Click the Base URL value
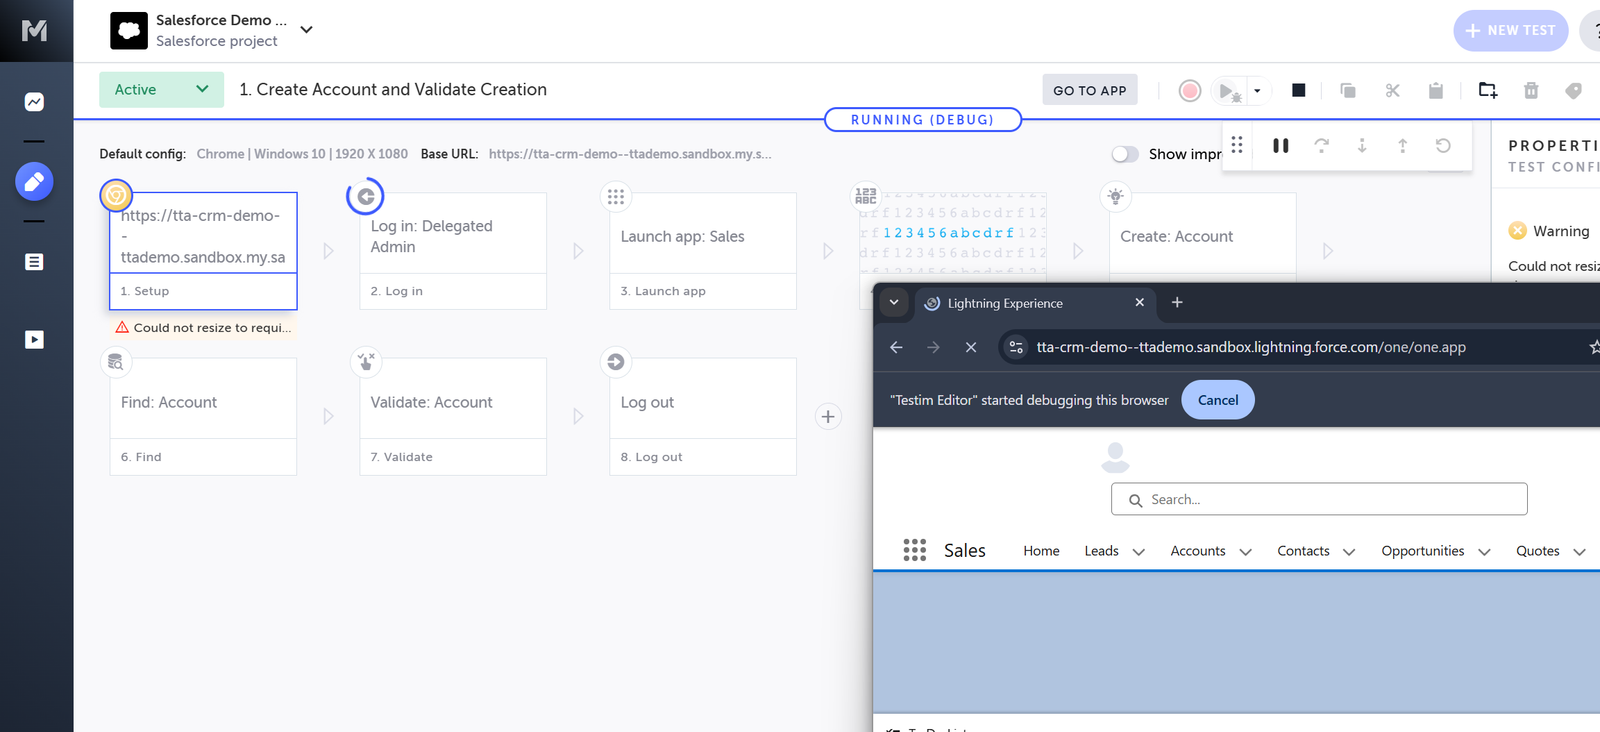Image resolution: width=1600 pixels, height=732 pixels. (630, 154)
